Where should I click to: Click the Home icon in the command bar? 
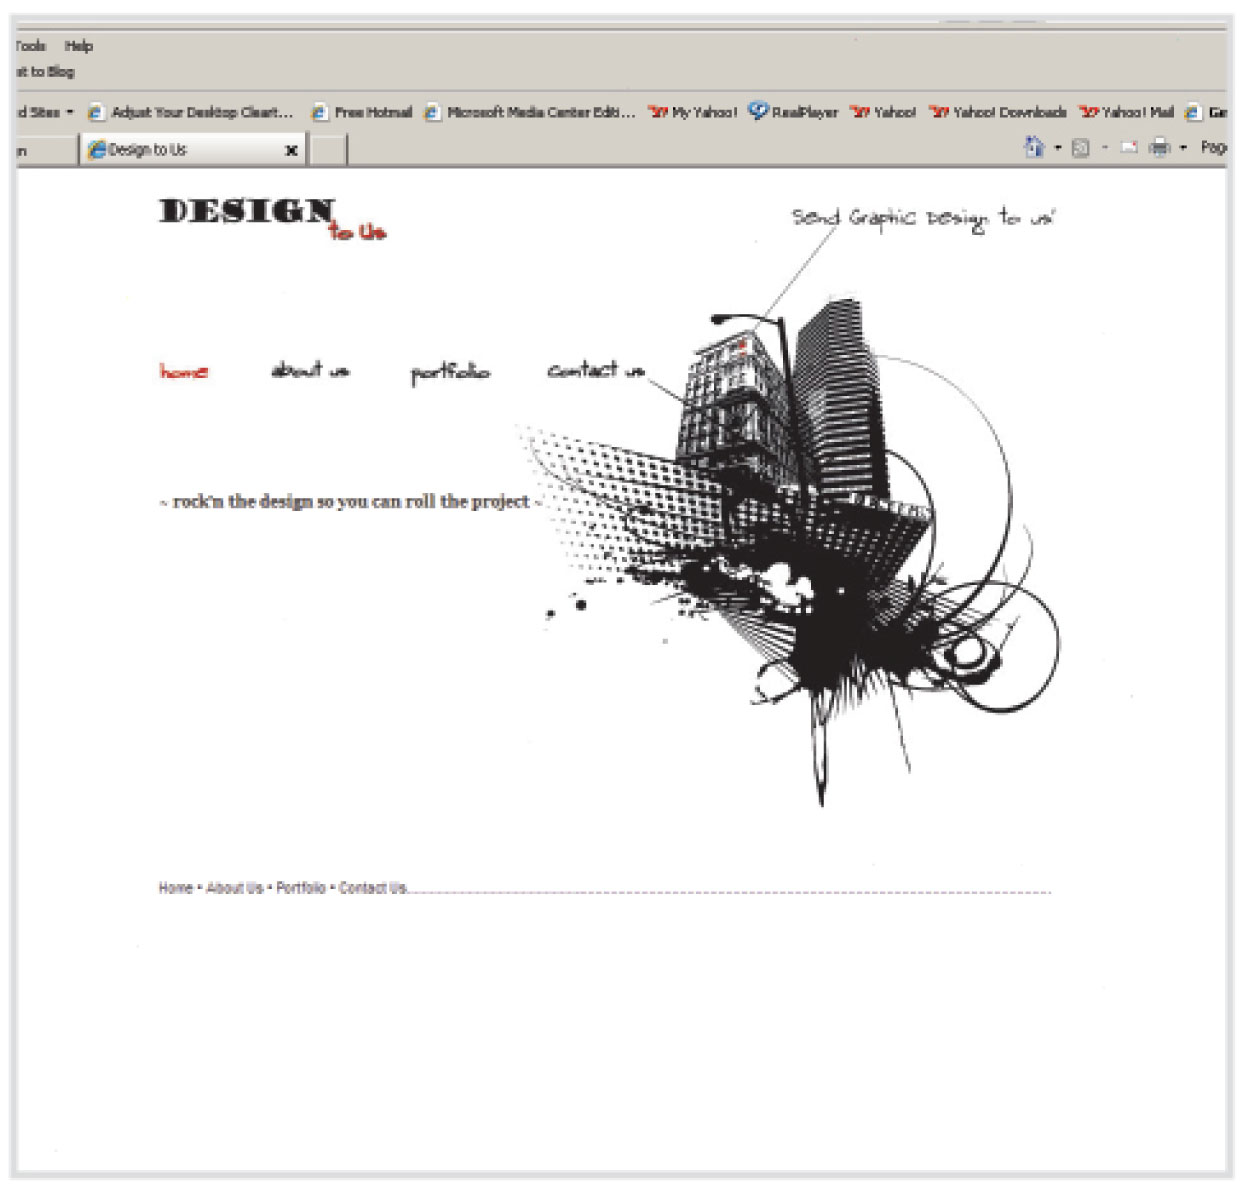coord(1034,148)
